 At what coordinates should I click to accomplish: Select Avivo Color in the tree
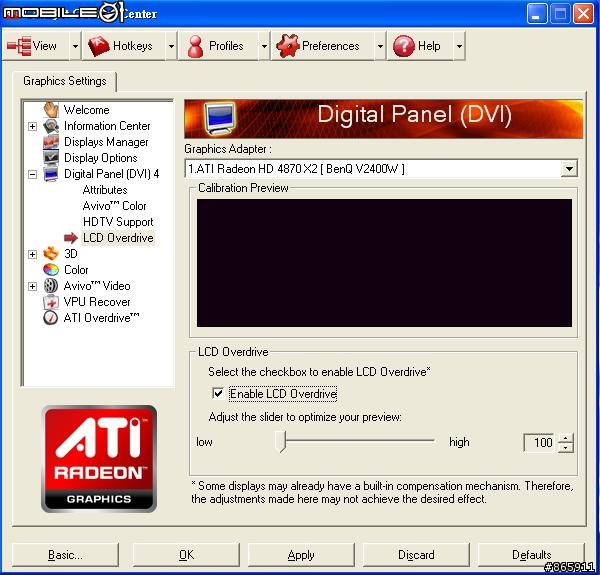[114, 206]
